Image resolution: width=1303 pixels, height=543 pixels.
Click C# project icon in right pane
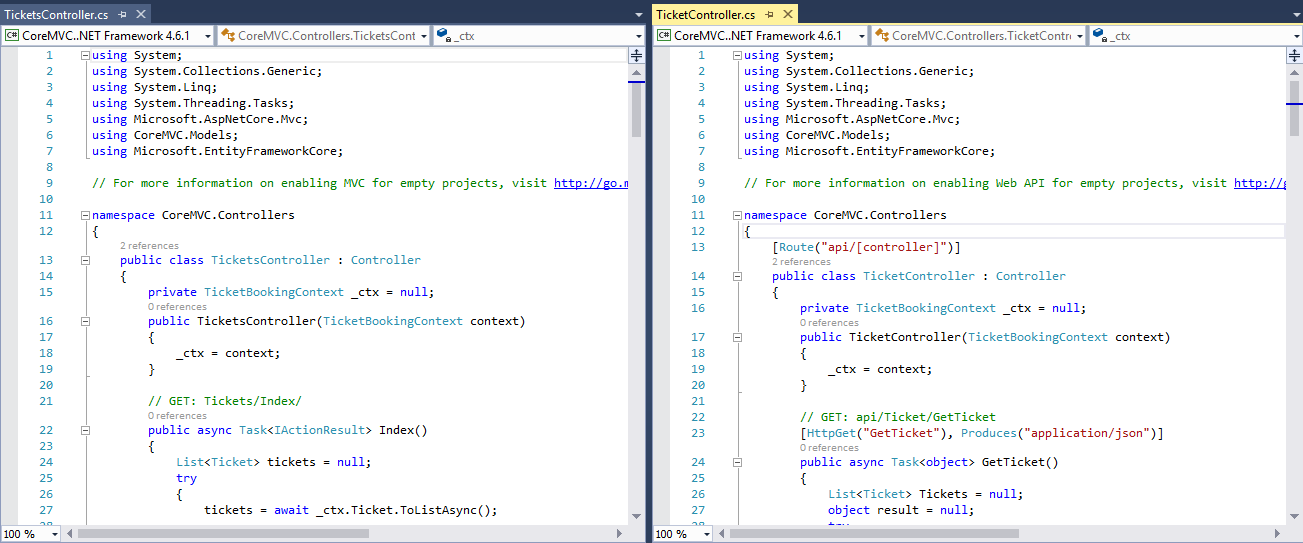tap(665, 35)
